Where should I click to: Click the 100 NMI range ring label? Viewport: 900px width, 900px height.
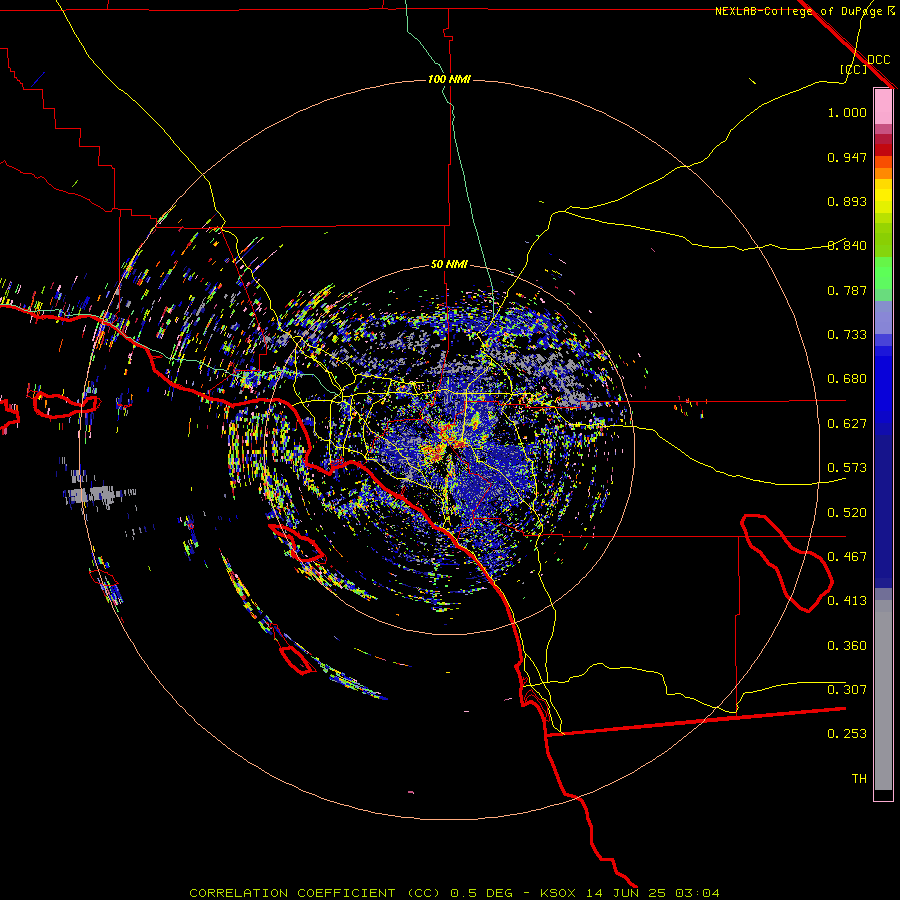pos(449,79)
